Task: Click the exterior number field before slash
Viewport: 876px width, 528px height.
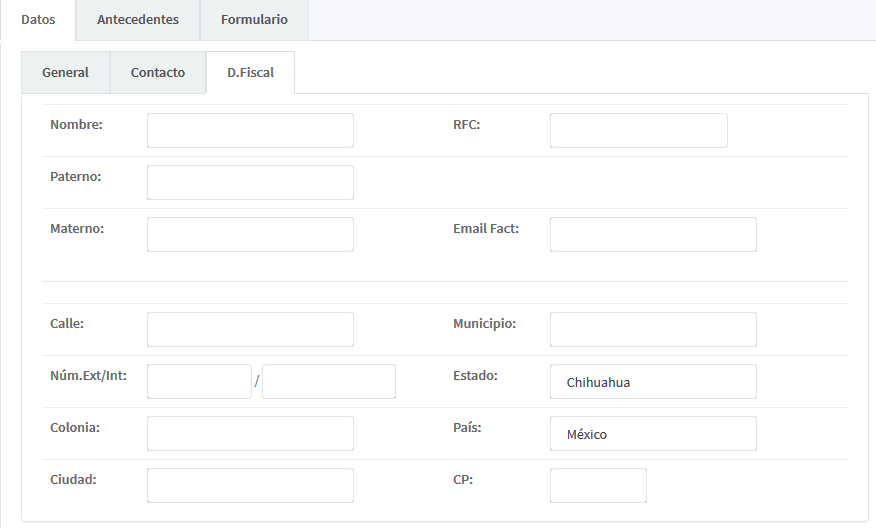Action: tap(199, 381)
